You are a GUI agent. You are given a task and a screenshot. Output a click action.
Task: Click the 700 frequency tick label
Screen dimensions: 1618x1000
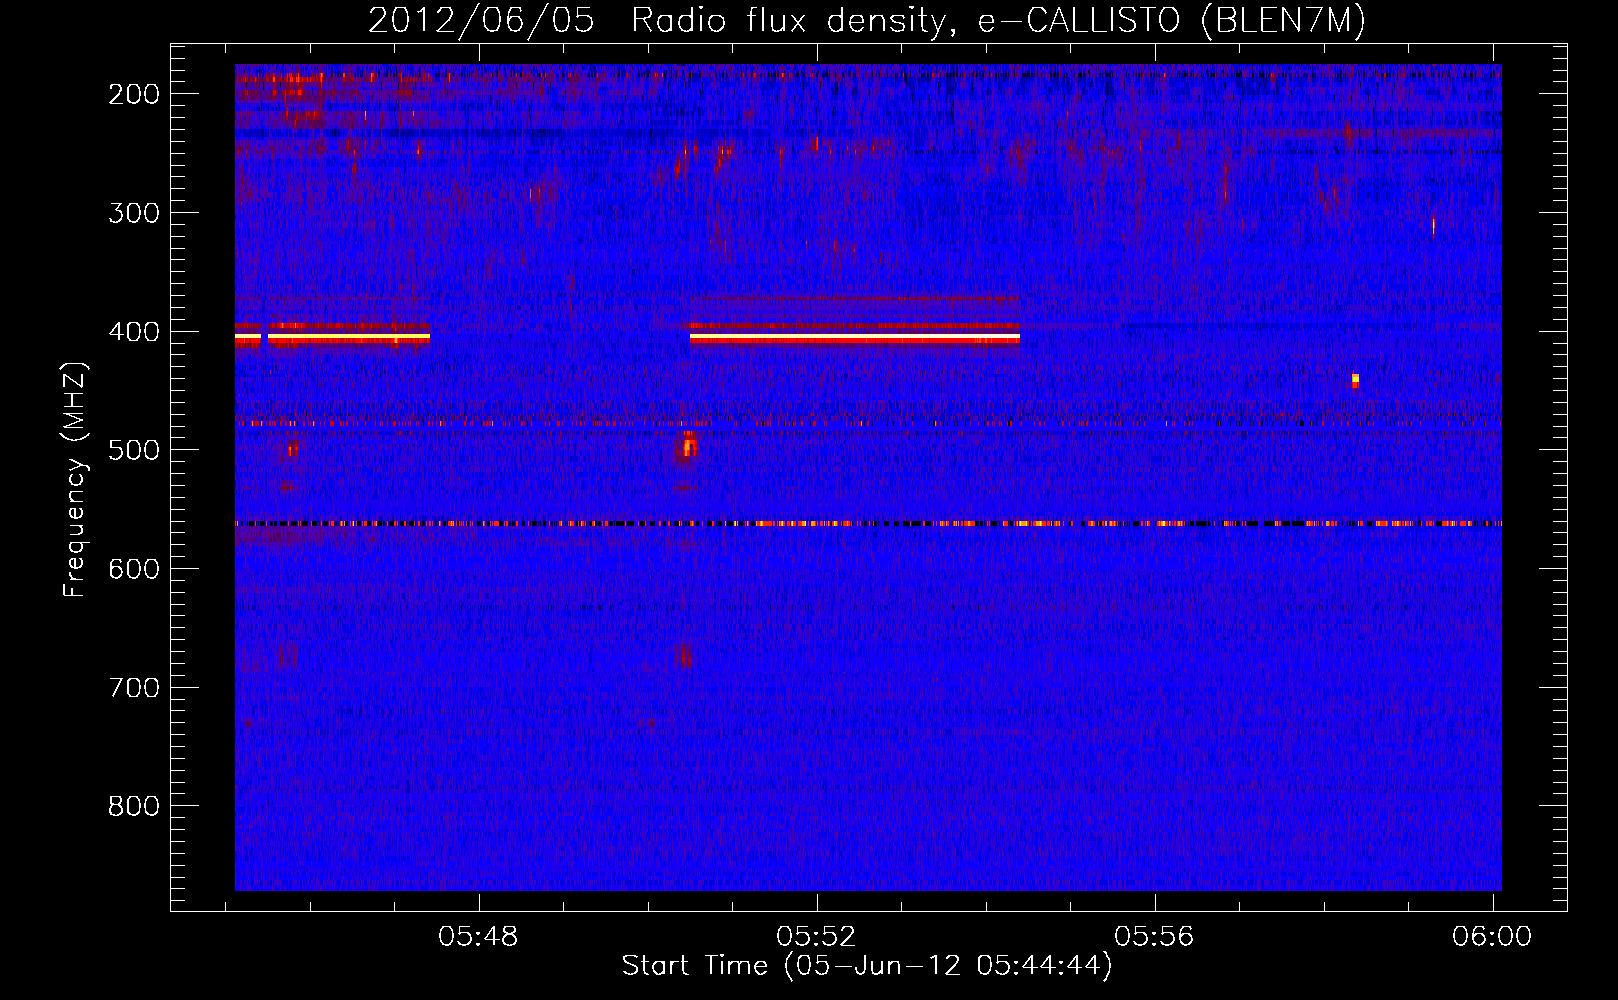click(x=134, y=688)
